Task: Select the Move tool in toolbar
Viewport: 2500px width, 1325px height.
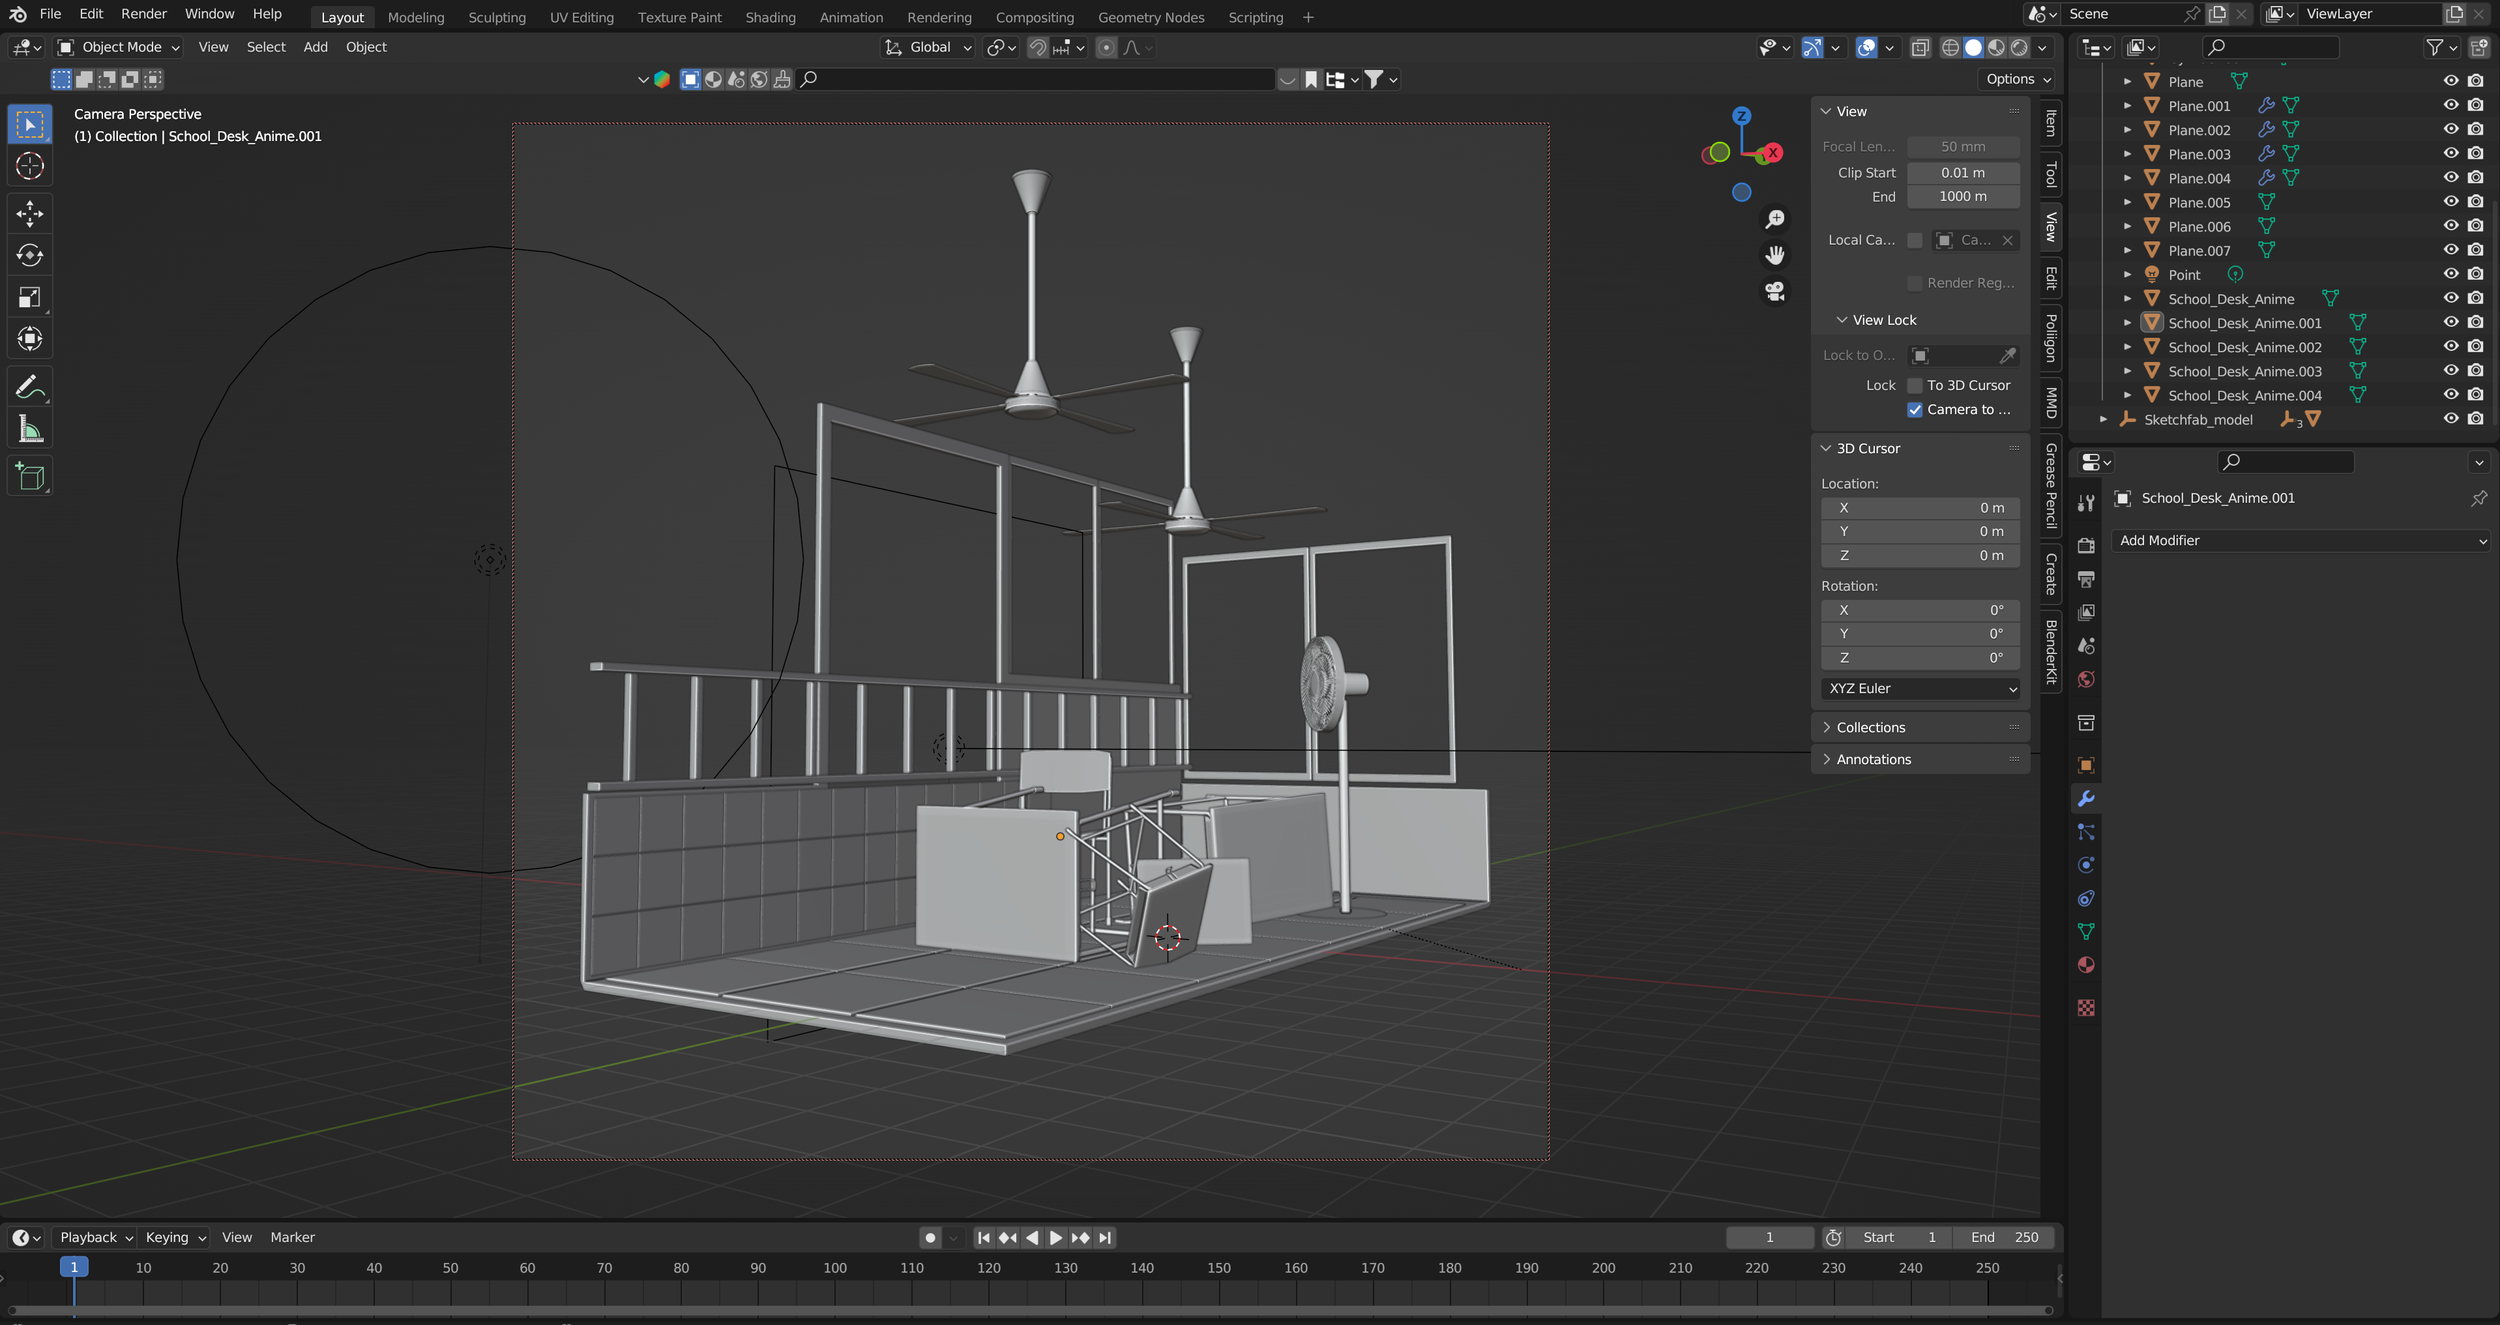Action: [x=30, y=212]
